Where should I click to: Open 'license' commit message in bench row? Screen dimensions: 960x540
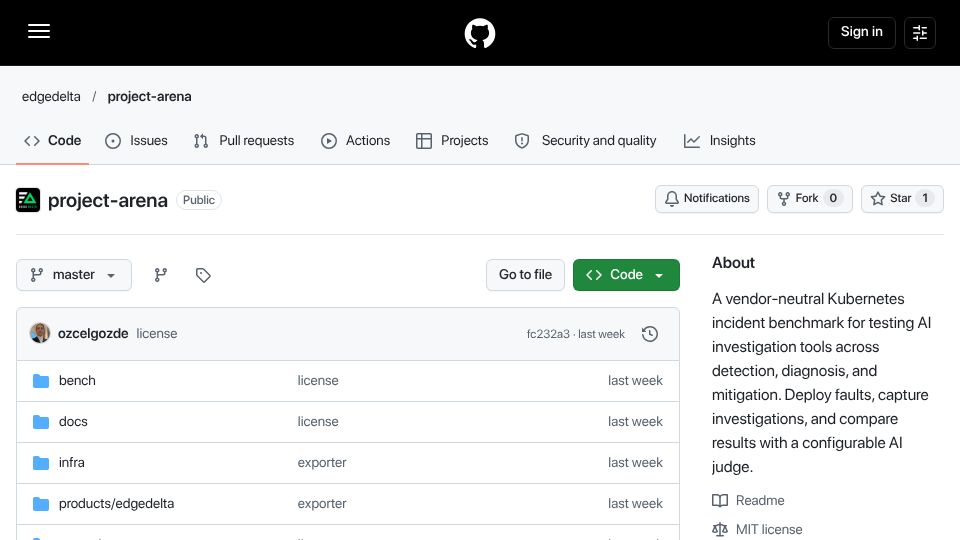[318, 381]
